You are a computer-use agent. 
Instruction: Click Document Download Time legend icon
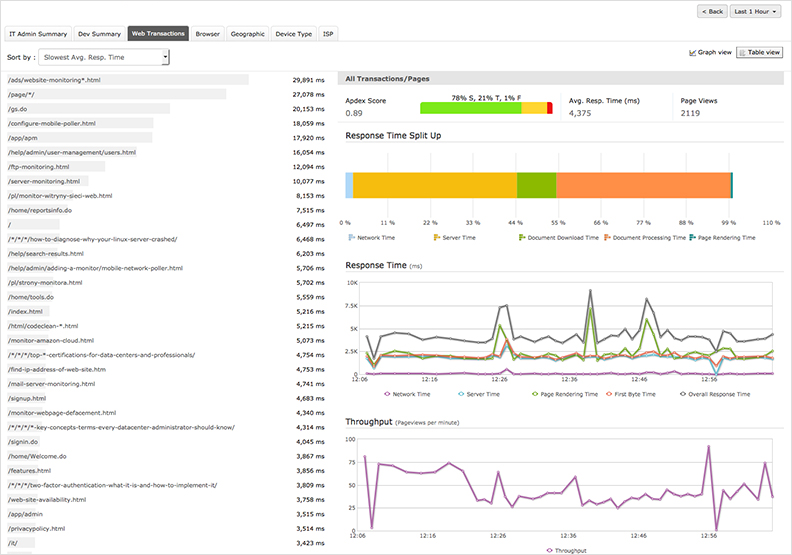click(x=522, y=238)
